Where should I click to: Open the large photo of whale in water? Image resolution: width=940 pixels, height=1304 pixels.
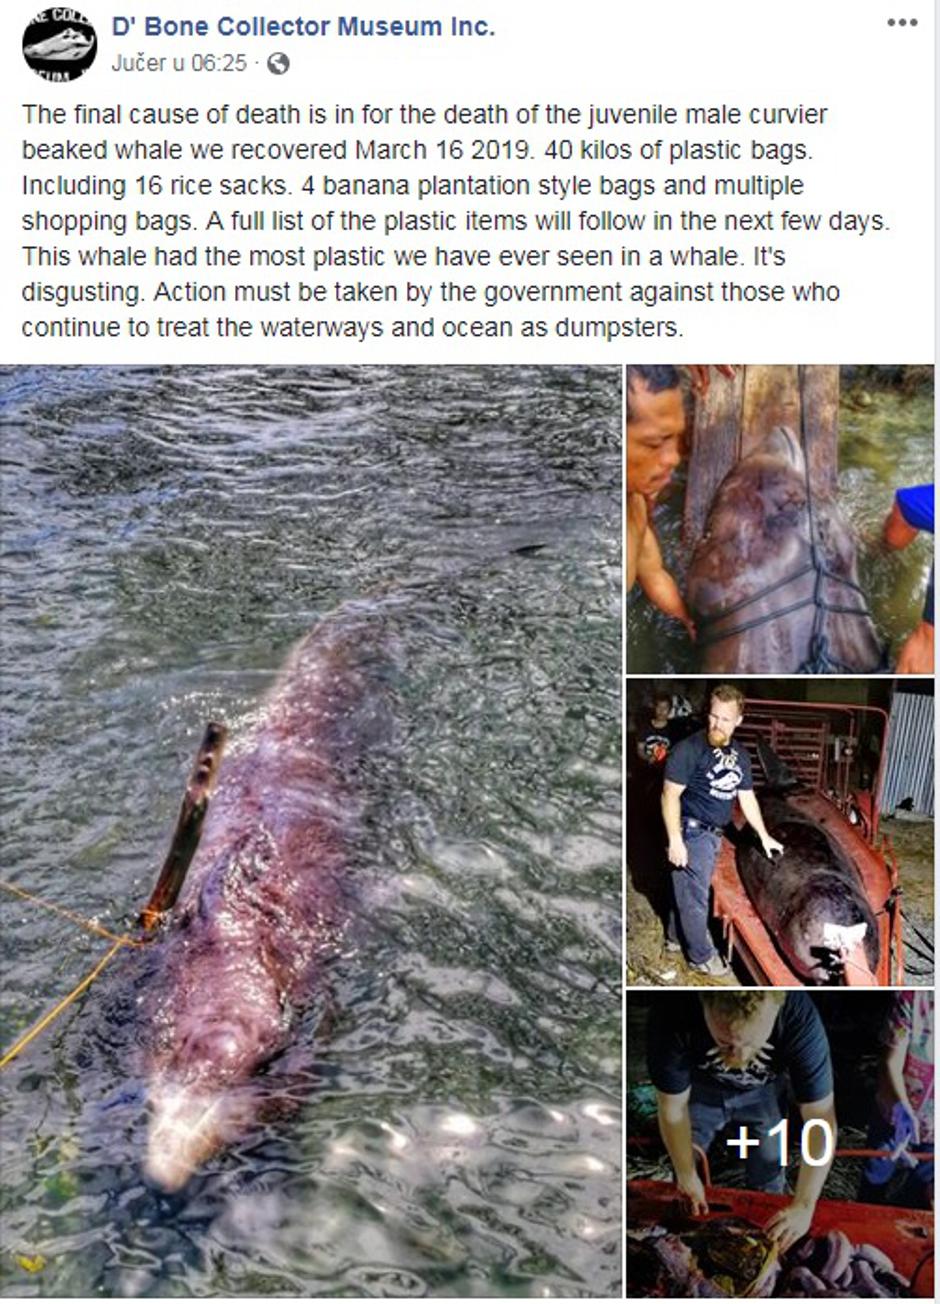click(310, 831)
